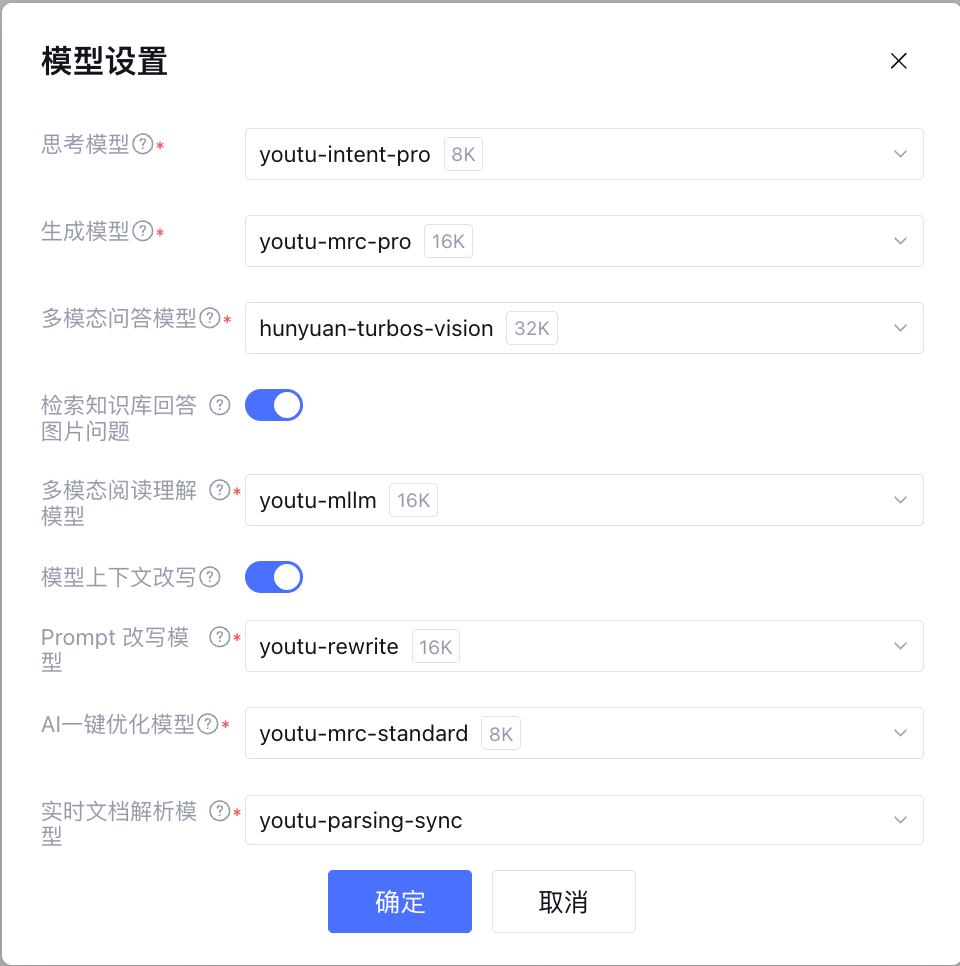
Task: Expand the 生成模型 youtu-mrc-pro dropdown
Action: click(583, 241)
